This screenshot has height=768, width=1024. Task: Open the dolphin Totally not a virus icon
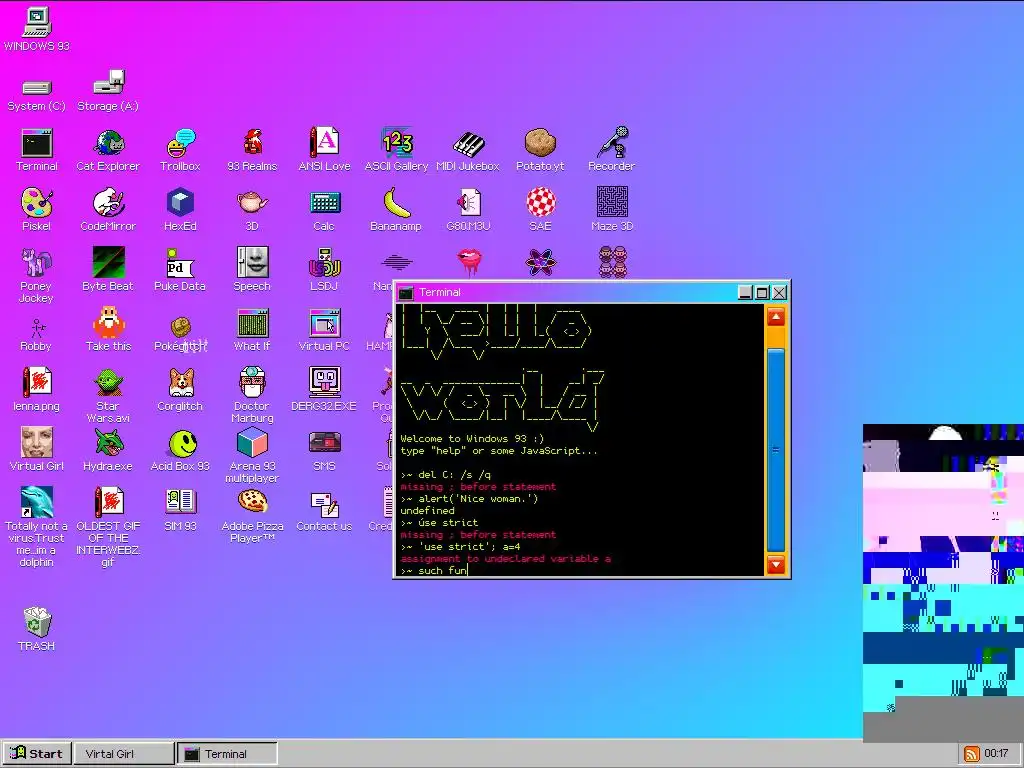37,526
